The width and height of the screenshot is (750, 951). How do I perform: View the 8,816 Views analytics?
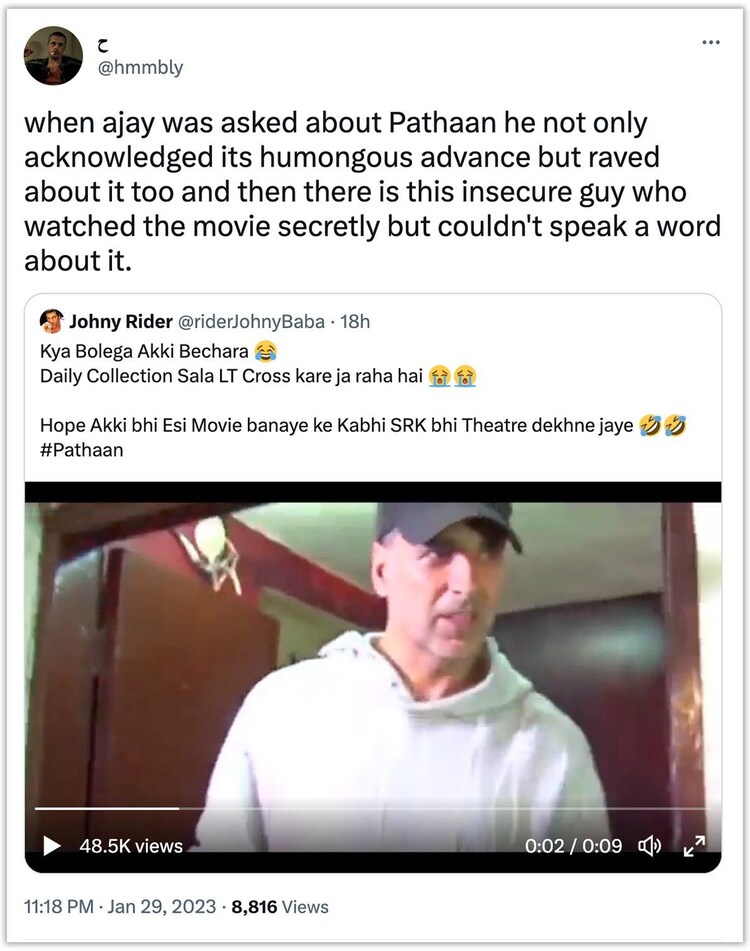click(280, 907)
